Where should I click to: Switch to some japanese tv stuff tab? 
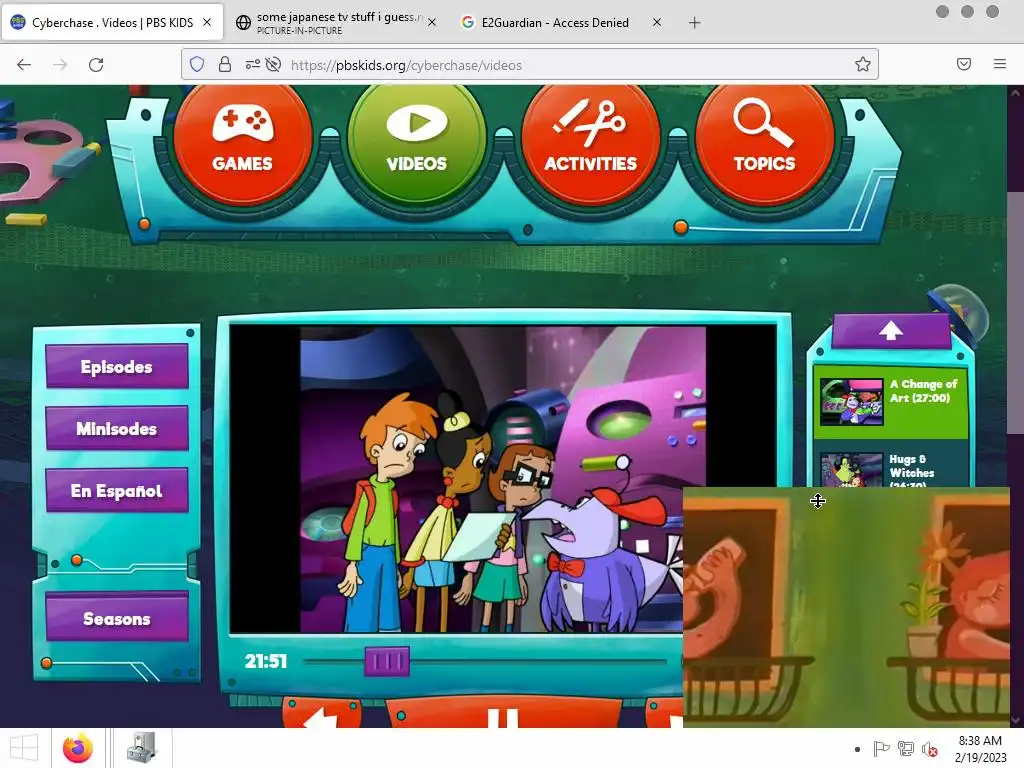click(x=336, y=23)
